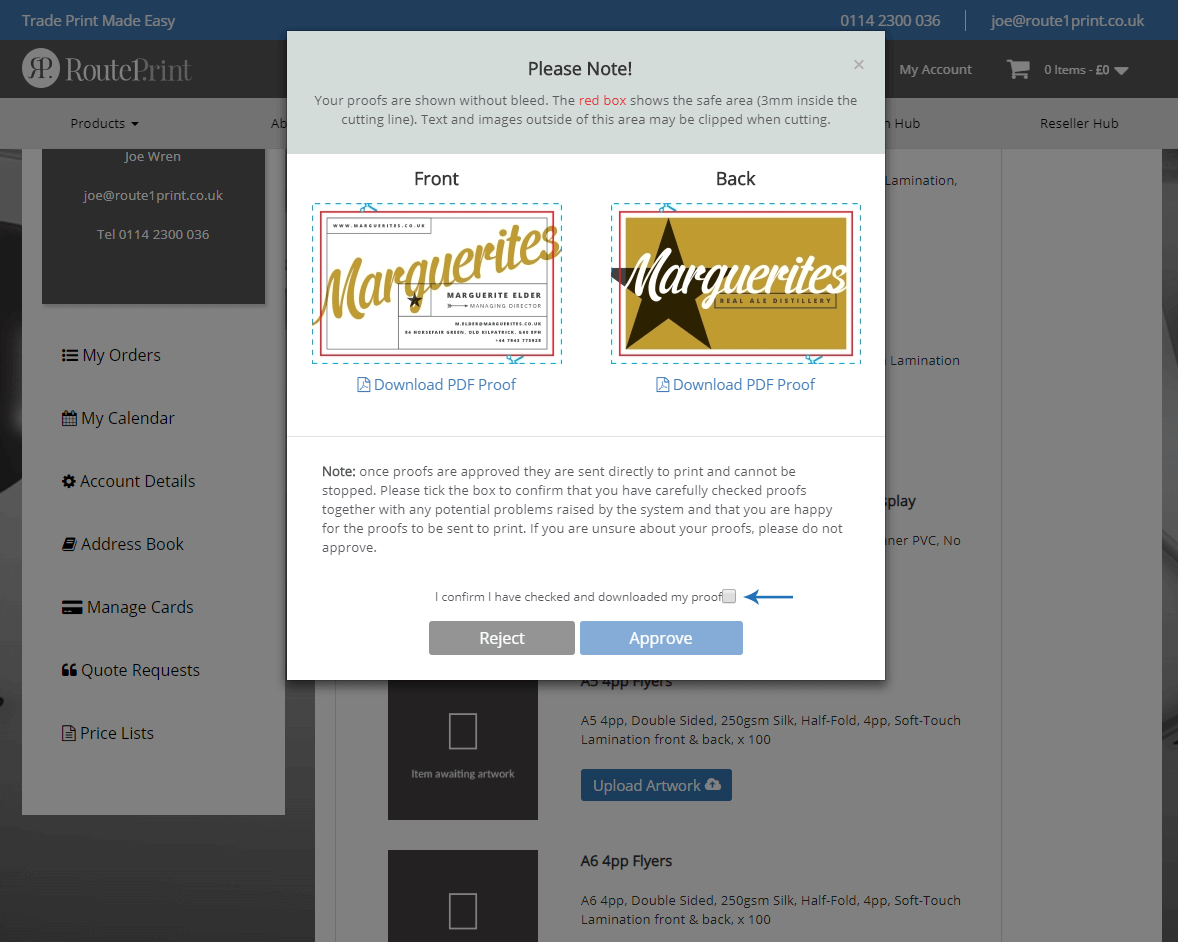Open the Address Book

[x=122, y=545]
